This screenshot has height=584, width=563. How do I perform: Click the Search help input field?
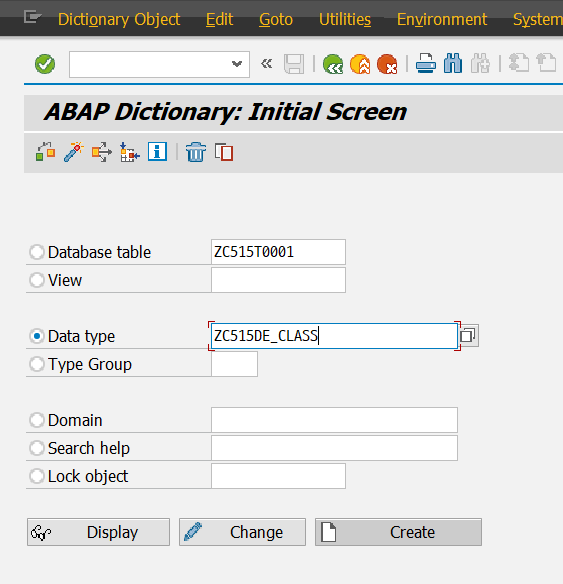(x=334, y=448)
